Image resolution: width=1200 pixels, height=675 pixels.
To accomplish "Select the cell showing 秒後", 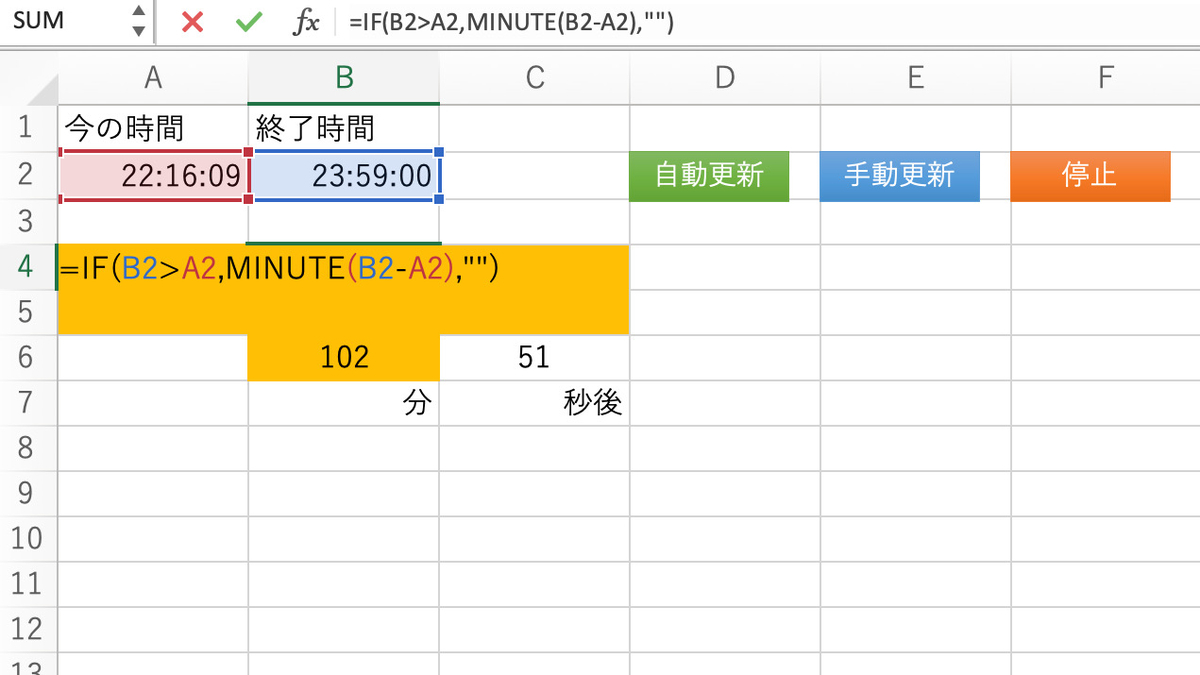I will tap(534, 401).
